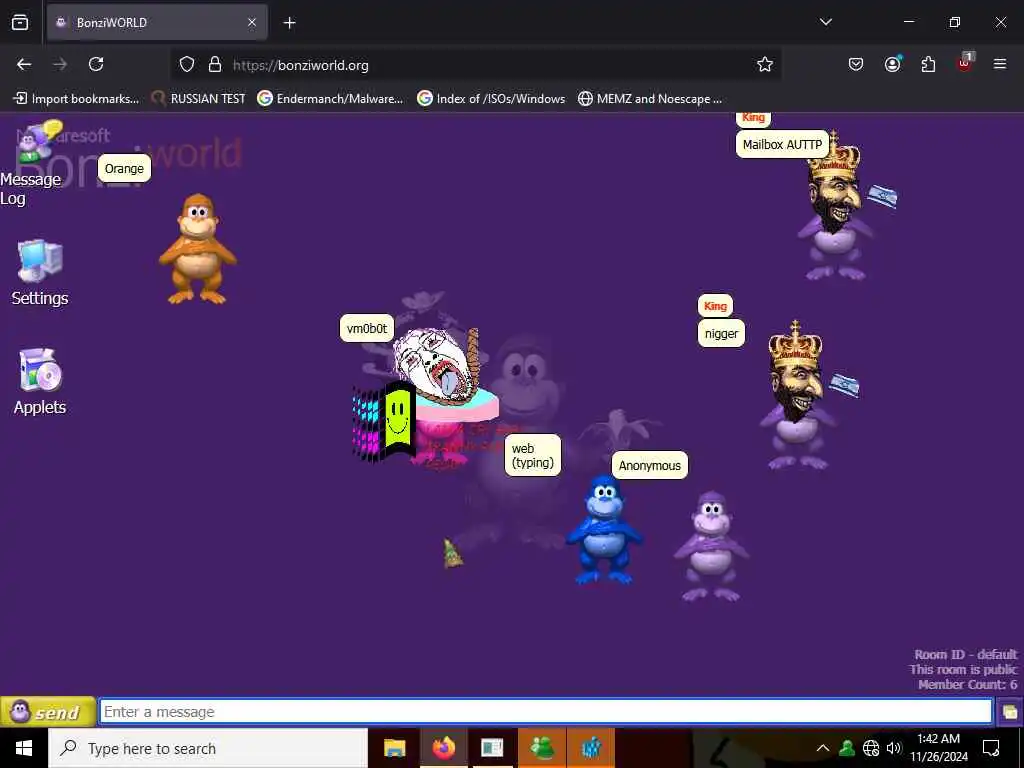Viewport: 1024px width, 768px height.
Task: Open File Explorer from taskbar
Action: (394, 748)
